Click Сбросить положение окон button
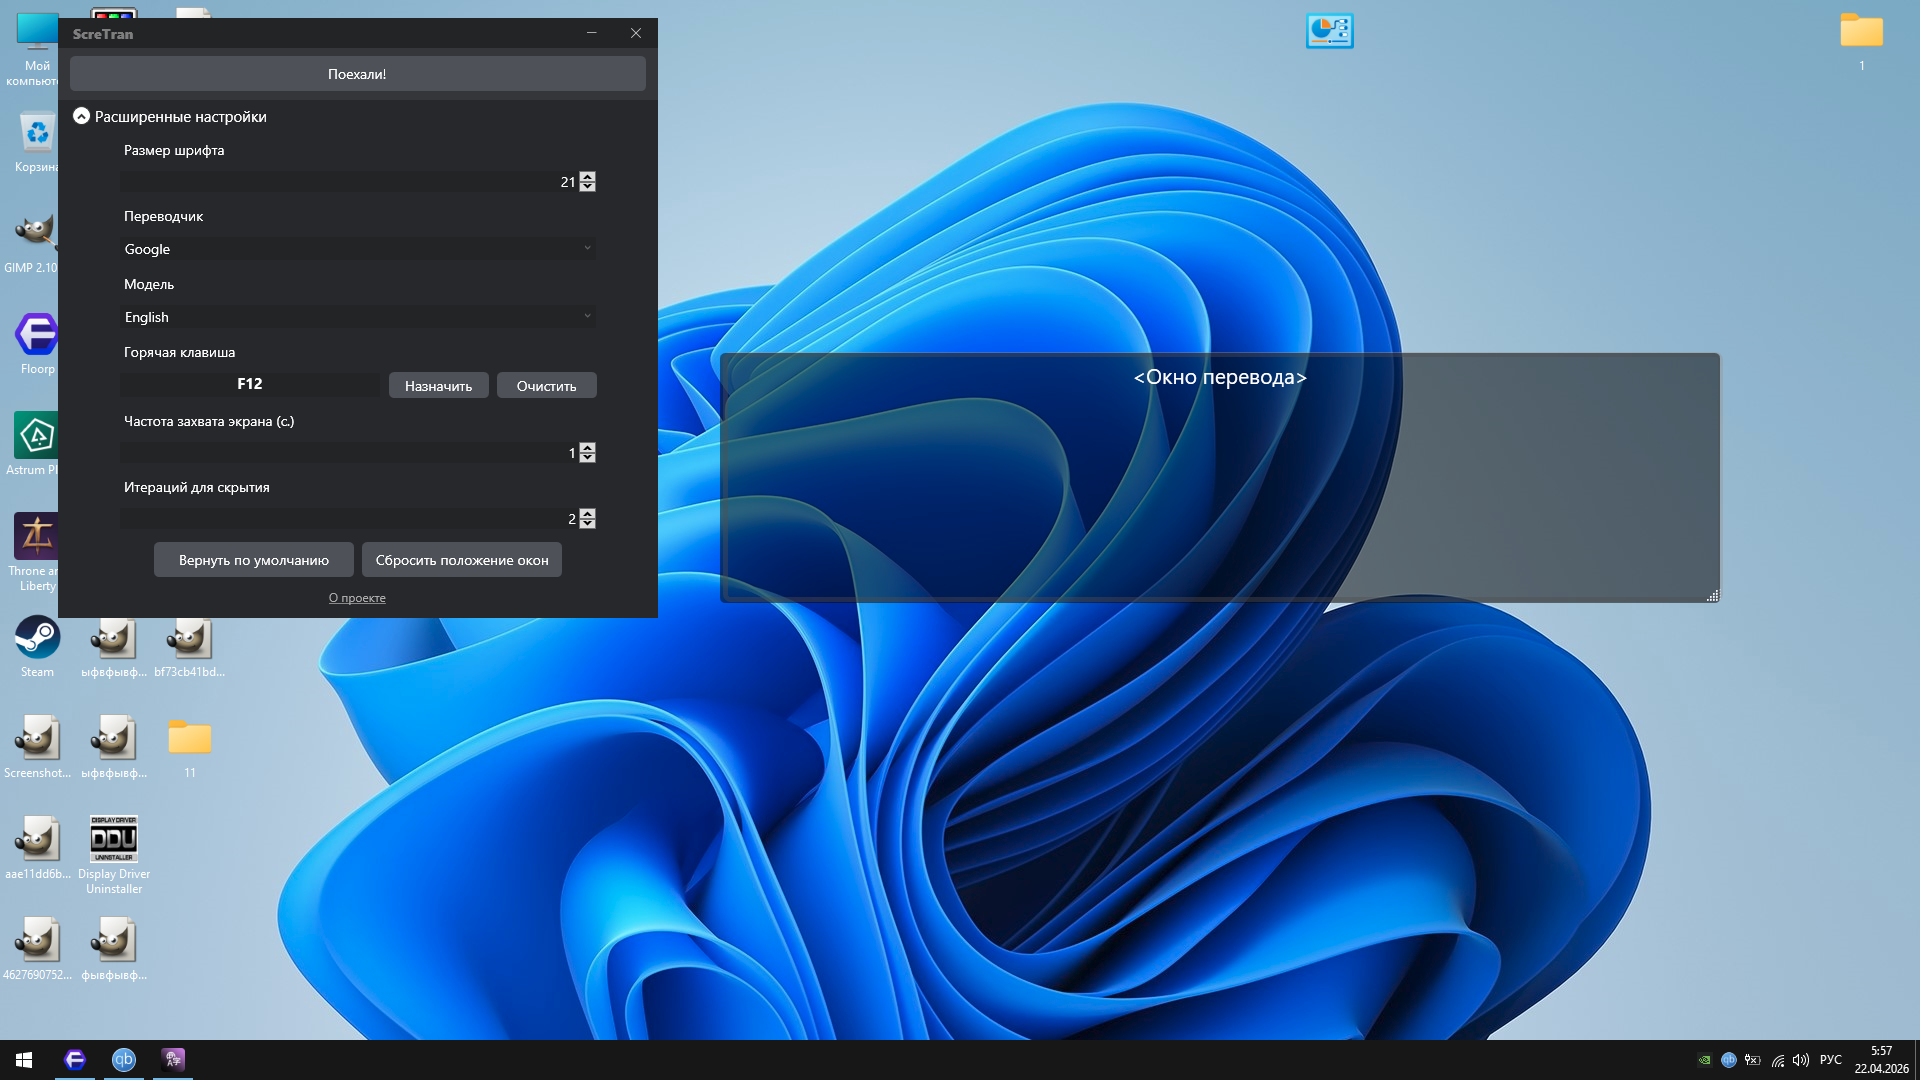 point(461,560)
